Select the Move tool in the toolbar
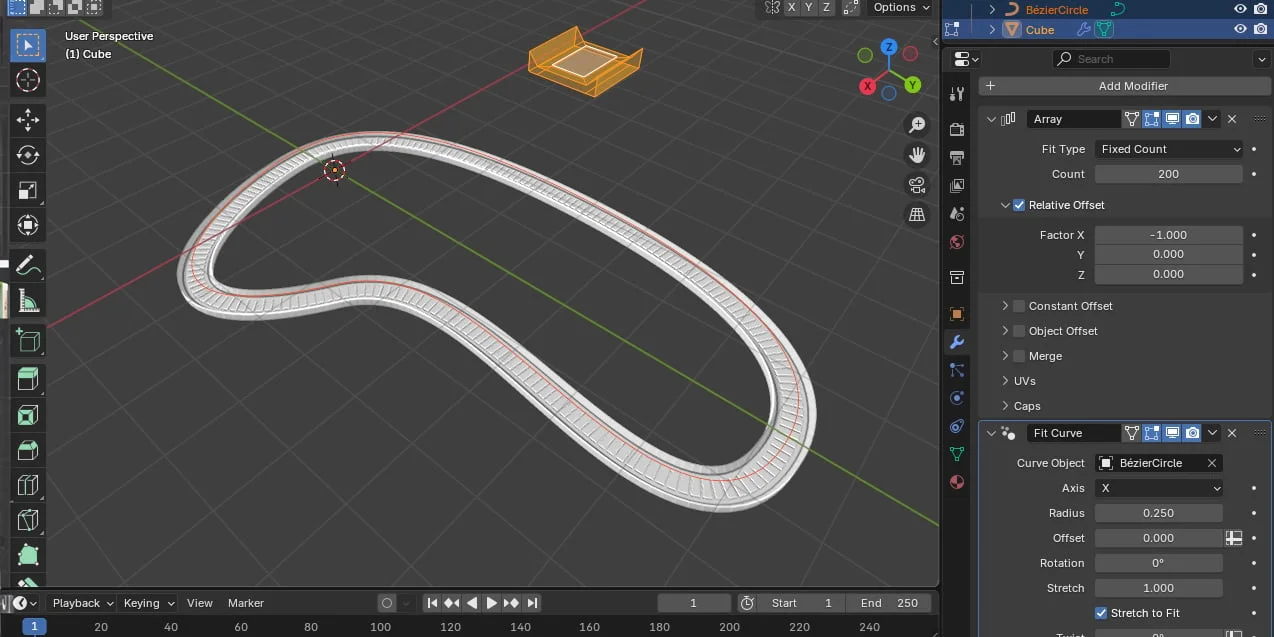Image resolution: width=1274 pixels, height=637 pixels. click(x=28, y=118)
